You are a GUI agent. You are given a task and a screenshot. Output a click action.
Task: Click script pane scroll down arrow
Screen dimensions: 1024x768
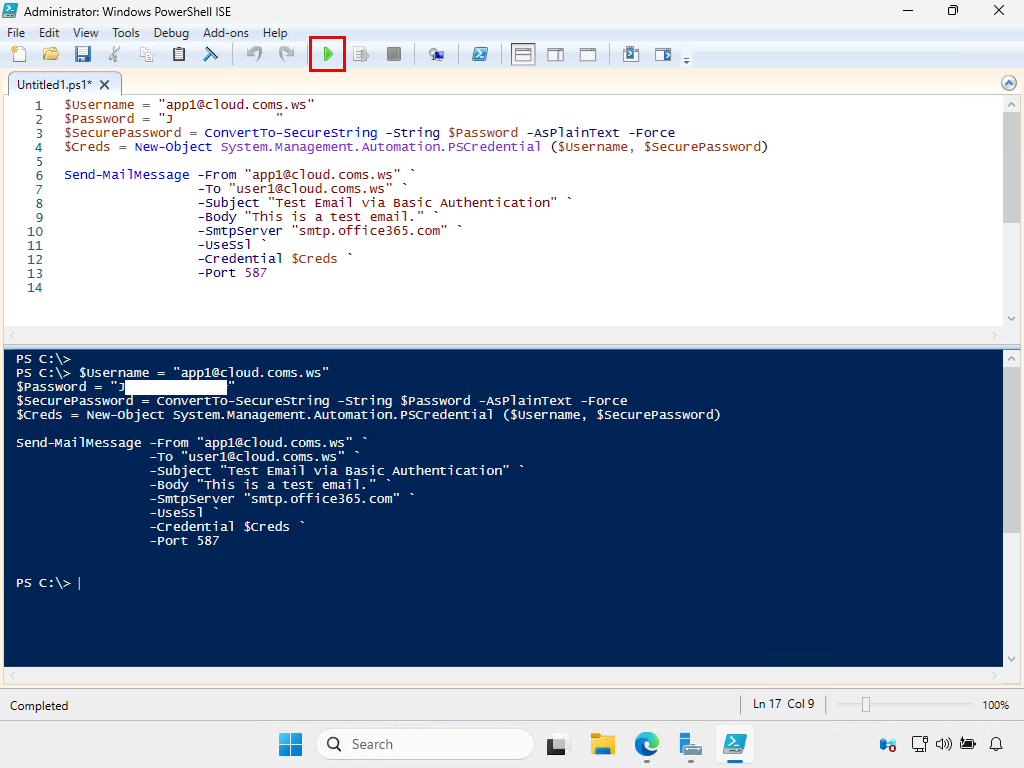[x=1011, y=319]
